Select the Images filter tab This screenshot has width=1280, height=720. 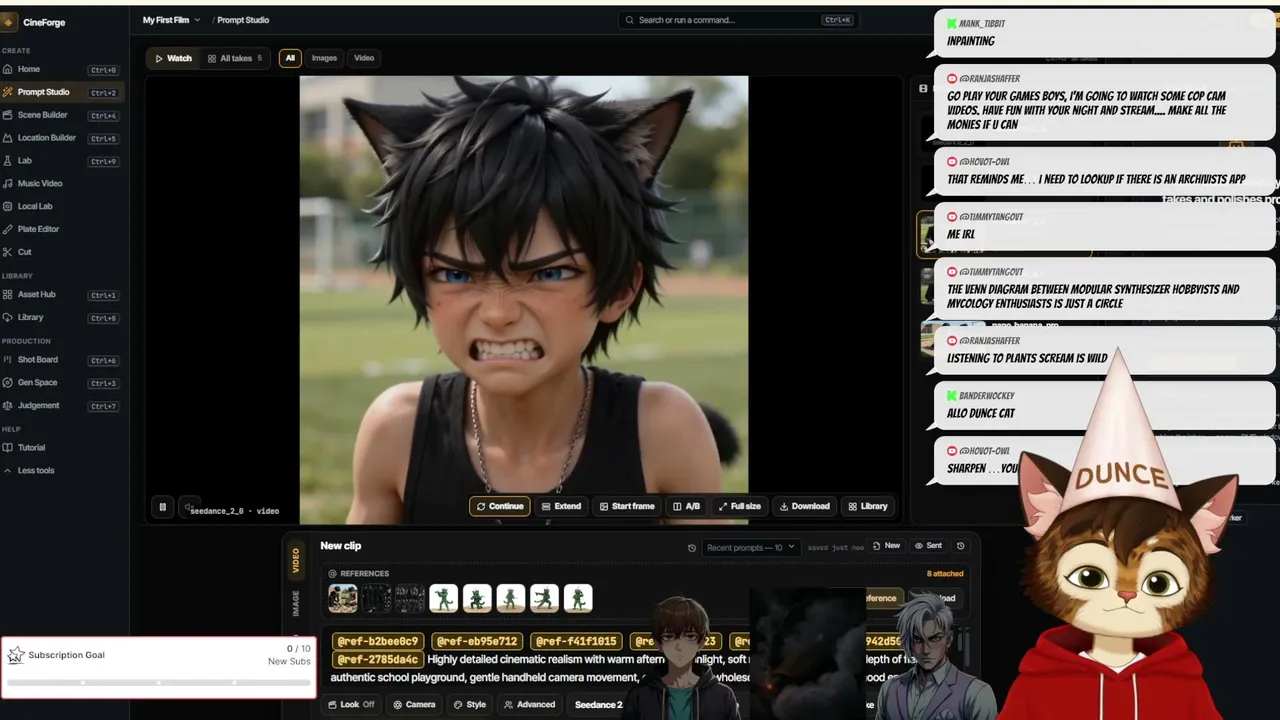(x=324, y=58)
